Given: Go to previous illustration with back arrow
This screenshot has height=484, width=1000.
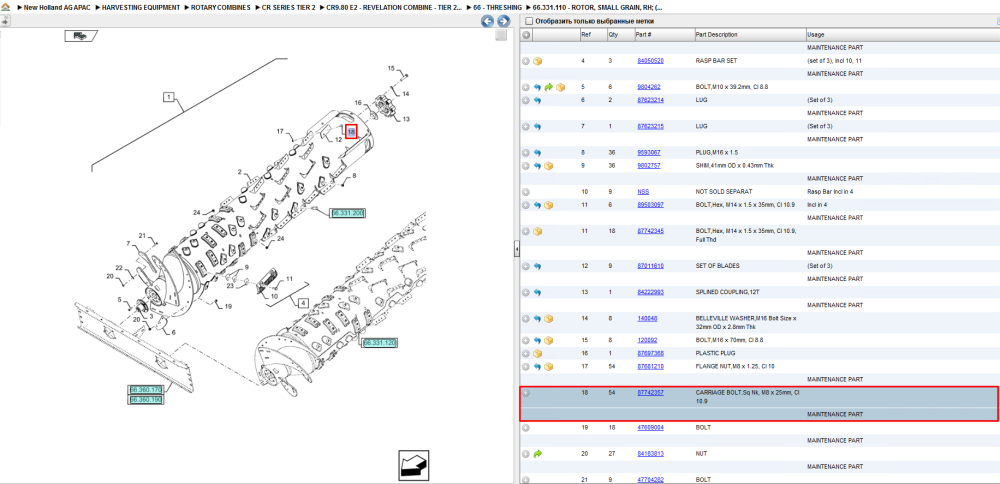Looking at the screenshot, I should pos(487,21).
